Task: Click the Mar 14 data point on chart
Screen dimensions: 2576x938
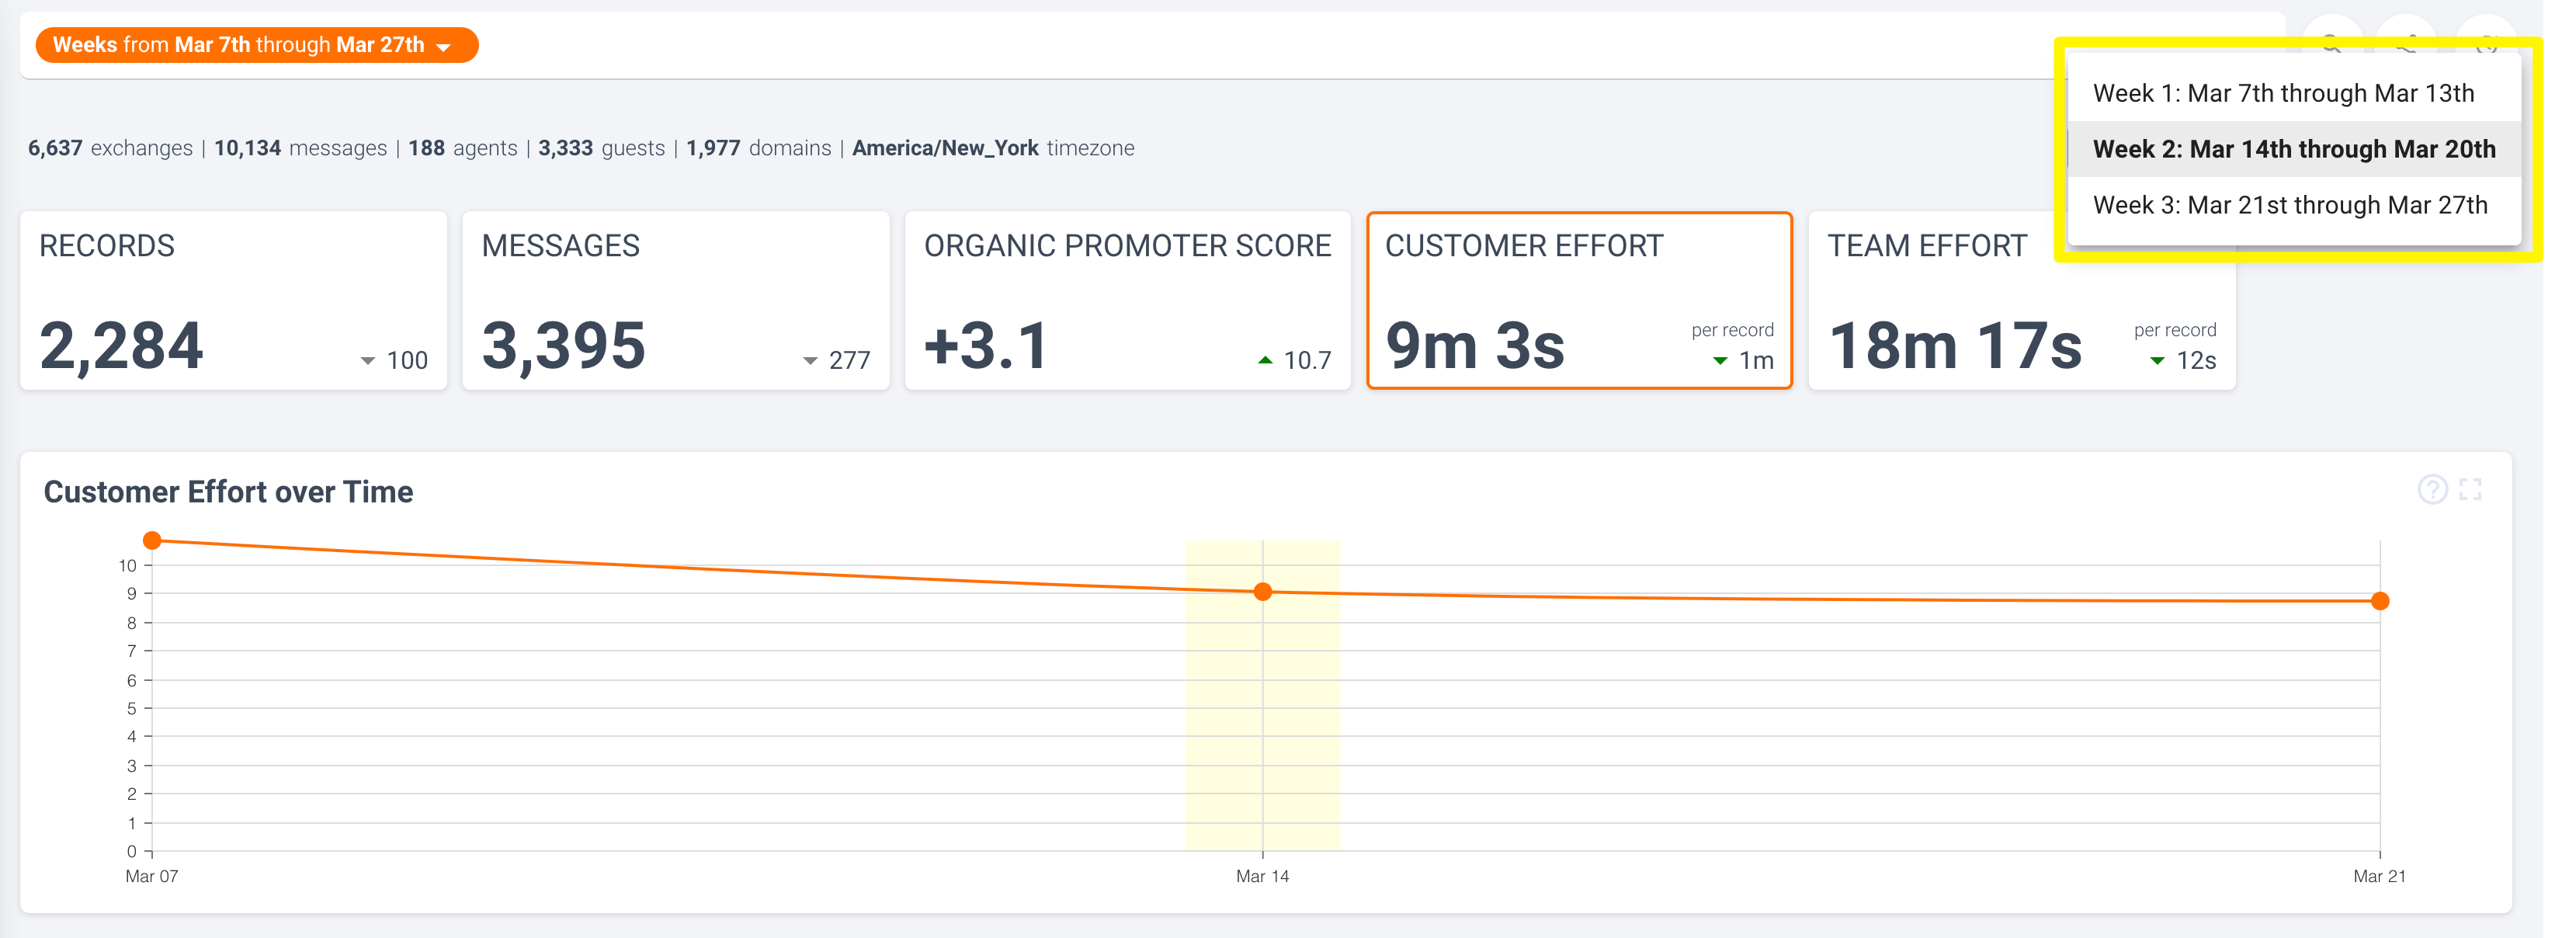Action: point(1262,592)
